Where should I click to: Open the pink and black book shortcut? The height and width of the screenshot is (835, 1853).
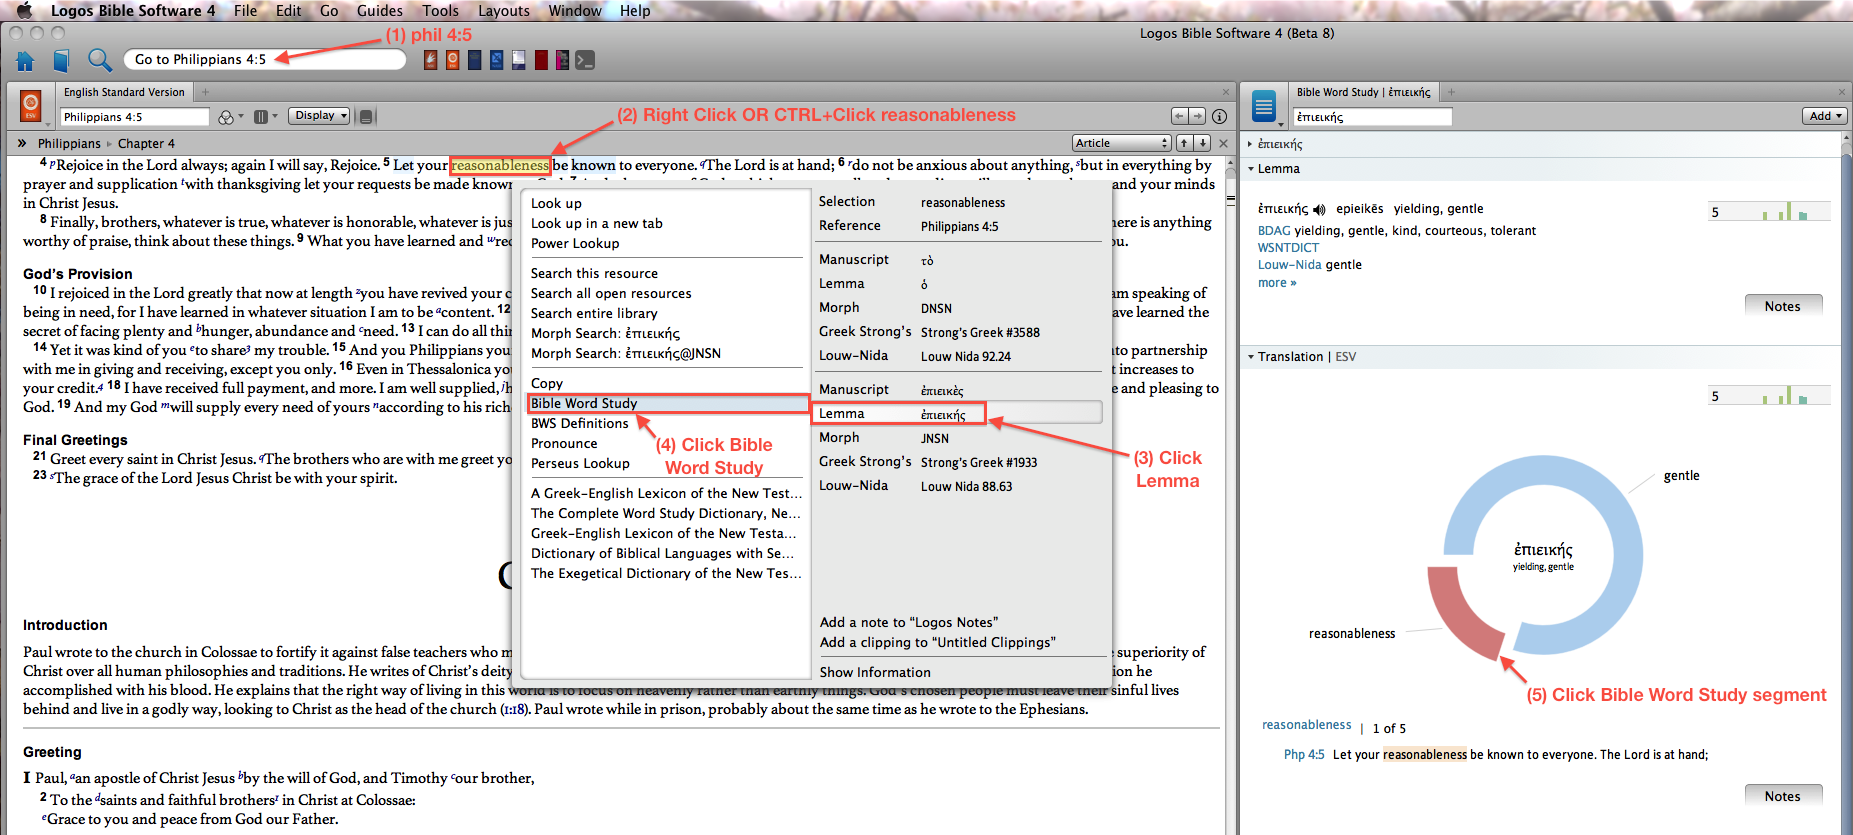[563, 60]
